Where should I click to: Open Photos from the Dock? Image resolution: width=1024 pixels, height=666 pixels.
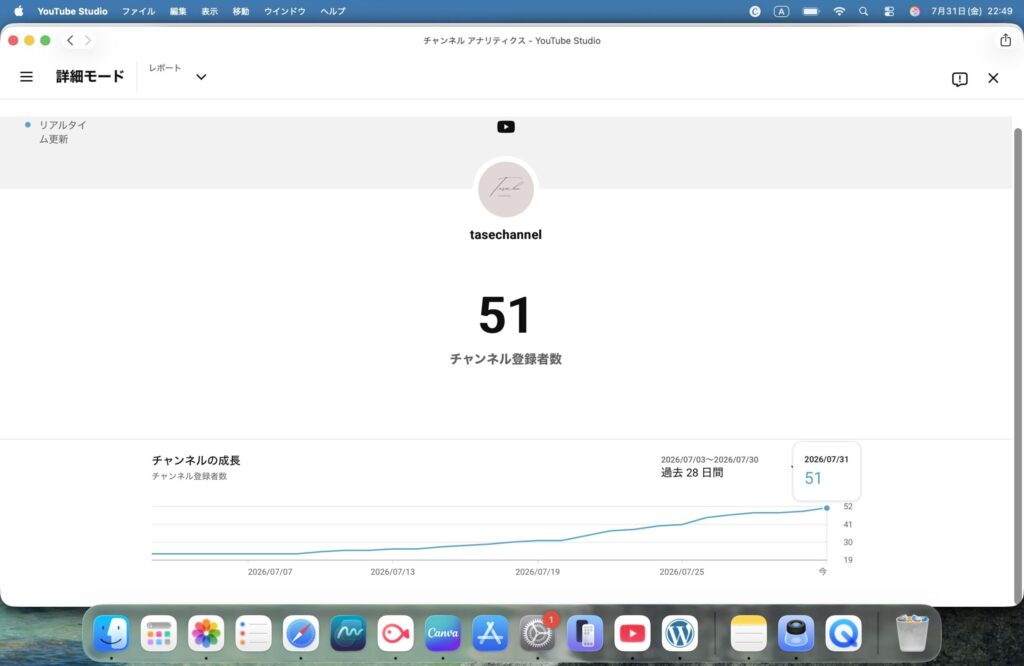coord(206,633)
